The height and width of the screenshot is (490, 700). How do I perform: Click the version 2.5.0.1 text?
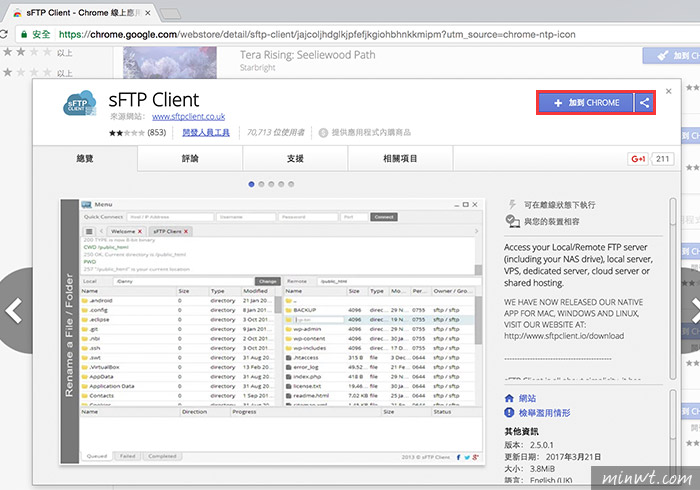tap(542, 445)
